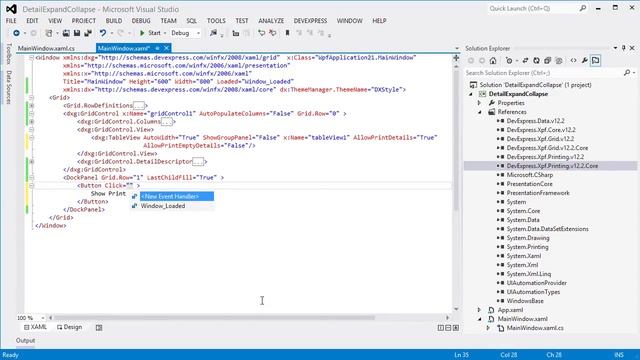Open the PROJECT menu
Screen dimensions: 640x360
pos(84,20)
